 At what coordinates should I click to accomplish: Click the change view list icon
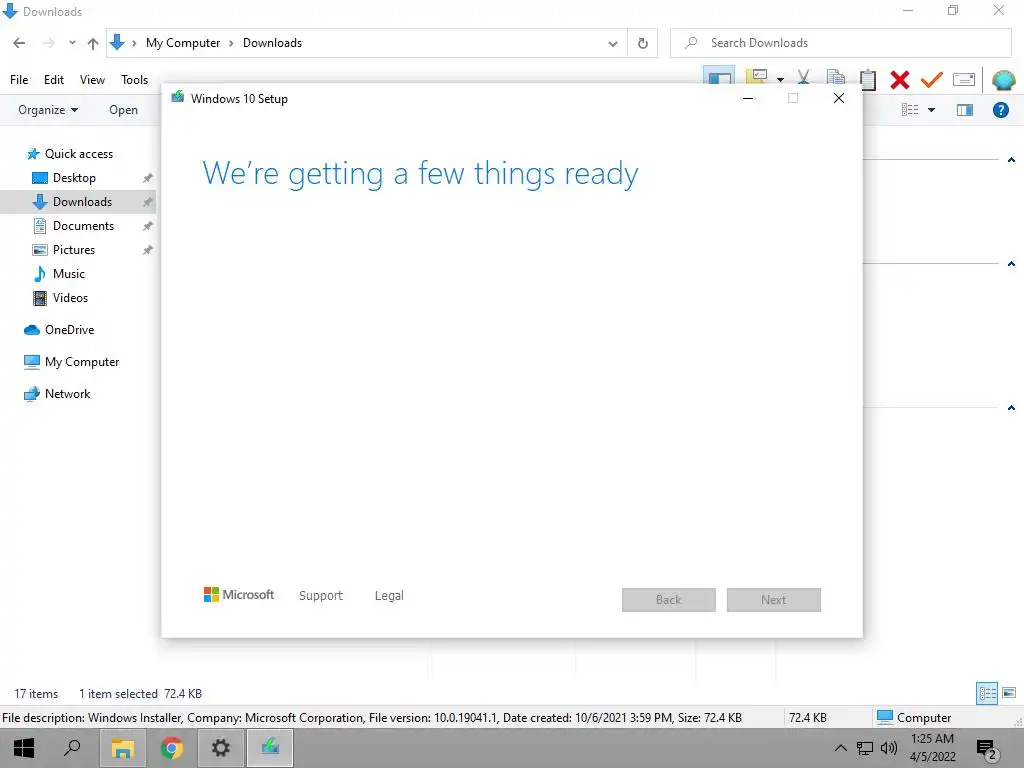point(910,110)
